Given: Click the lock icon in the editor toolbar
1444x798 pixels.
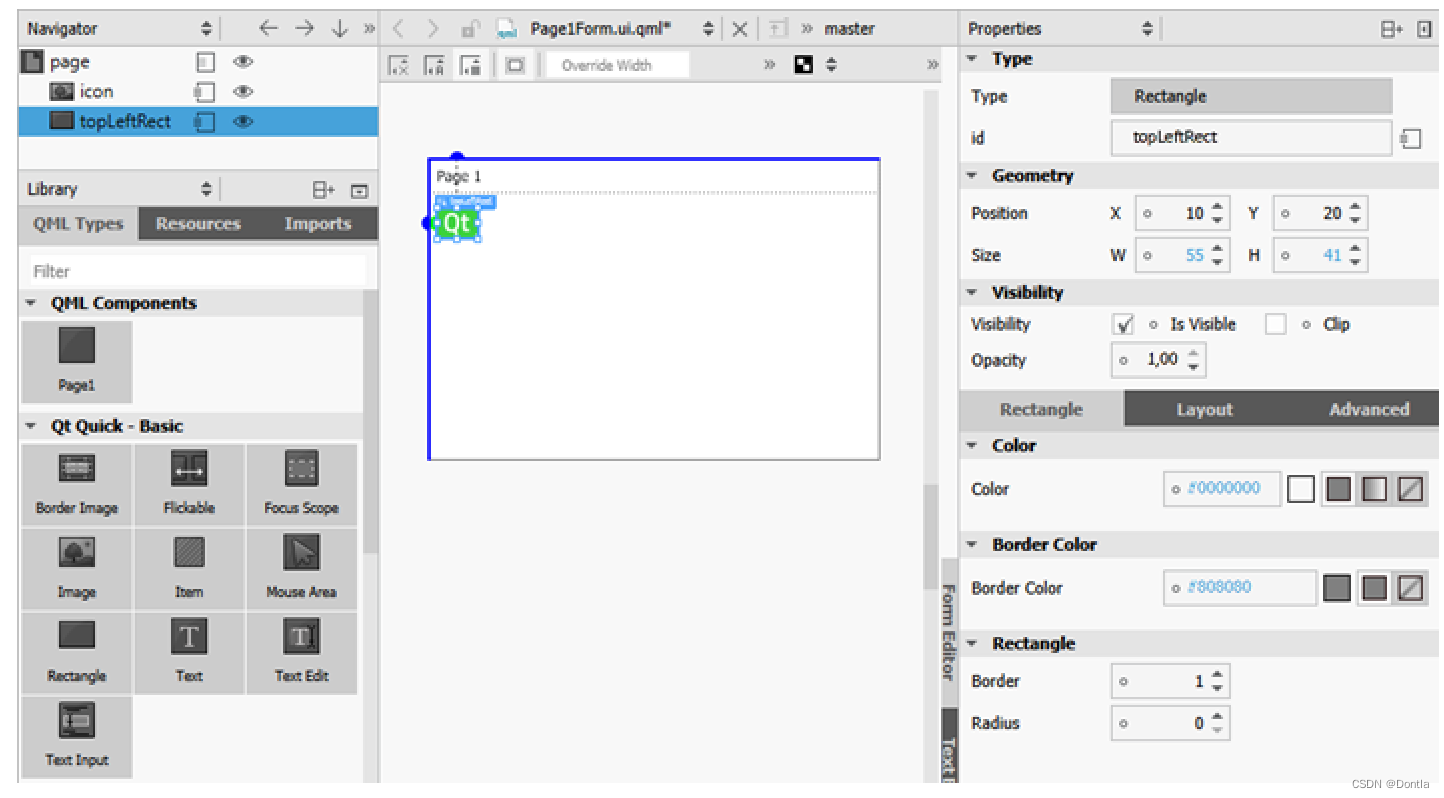Looking at the screenshot, I should (x=470, y=29).
